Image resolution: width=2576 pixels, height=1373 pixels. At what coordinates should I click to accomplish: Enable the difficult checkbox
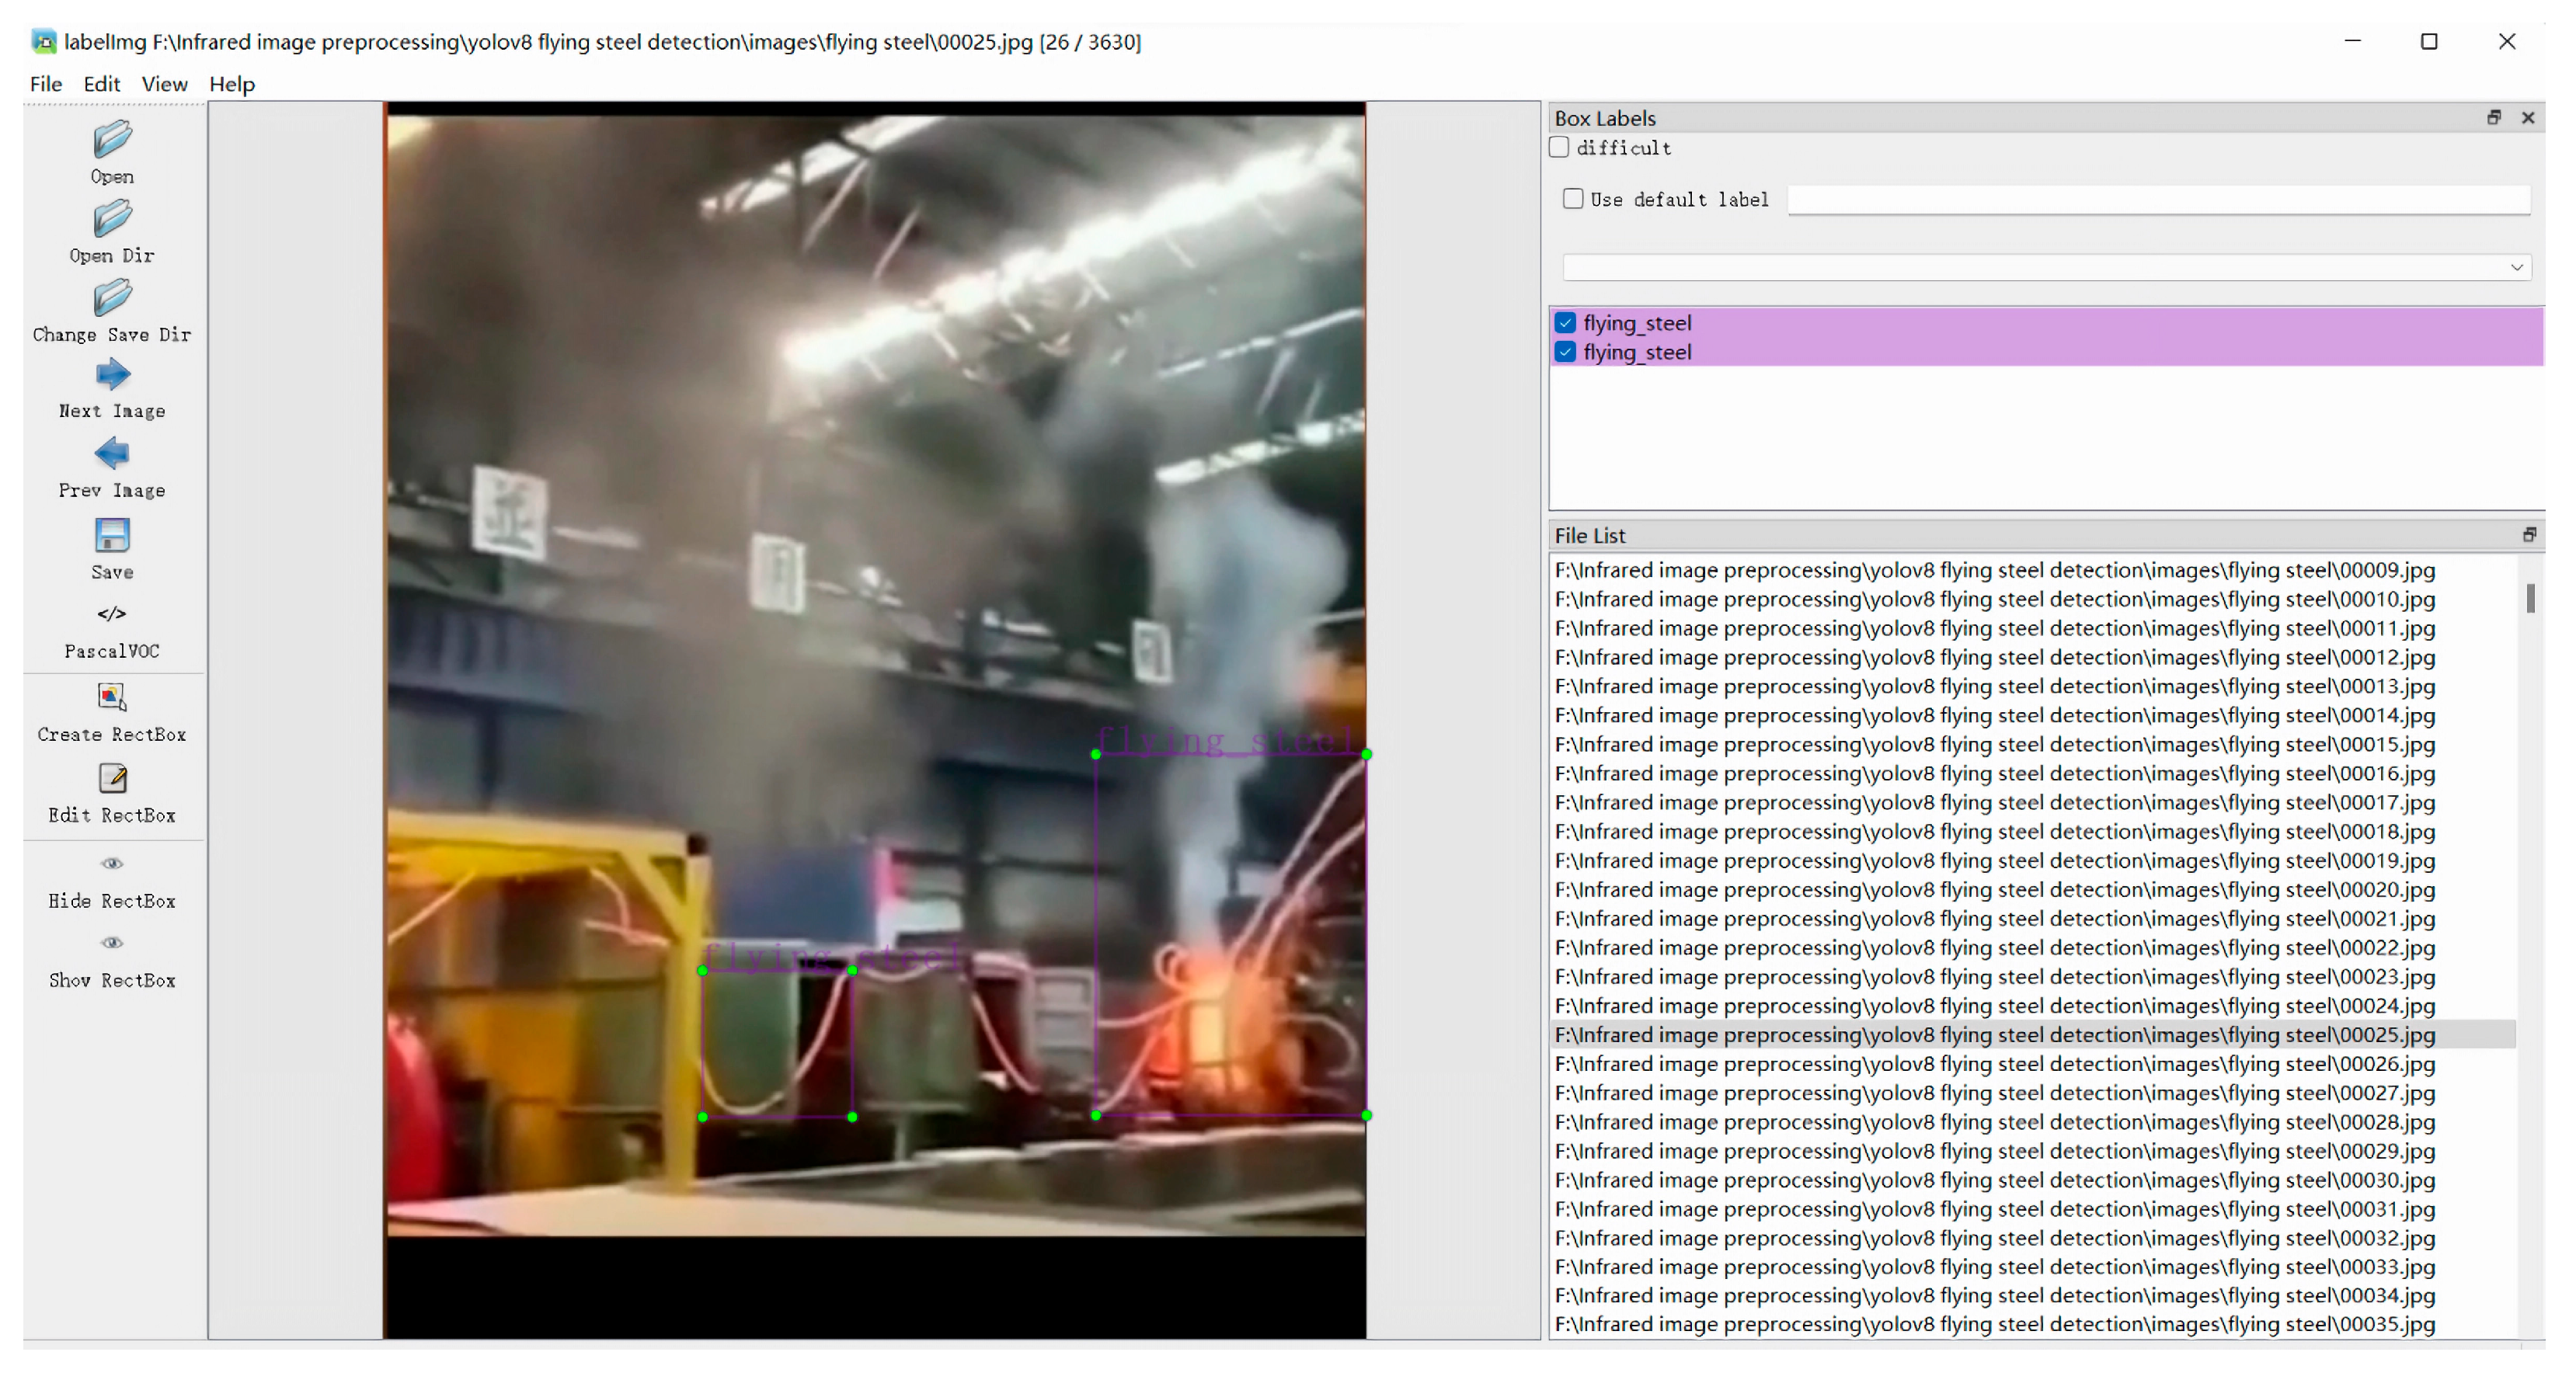pos(1559,148)
